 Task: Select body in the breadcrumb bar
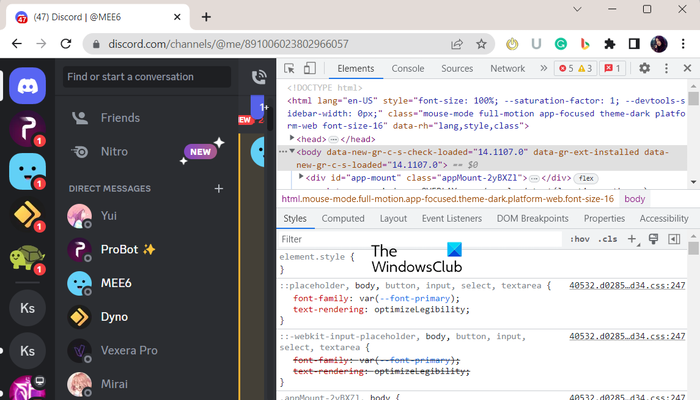634,199
